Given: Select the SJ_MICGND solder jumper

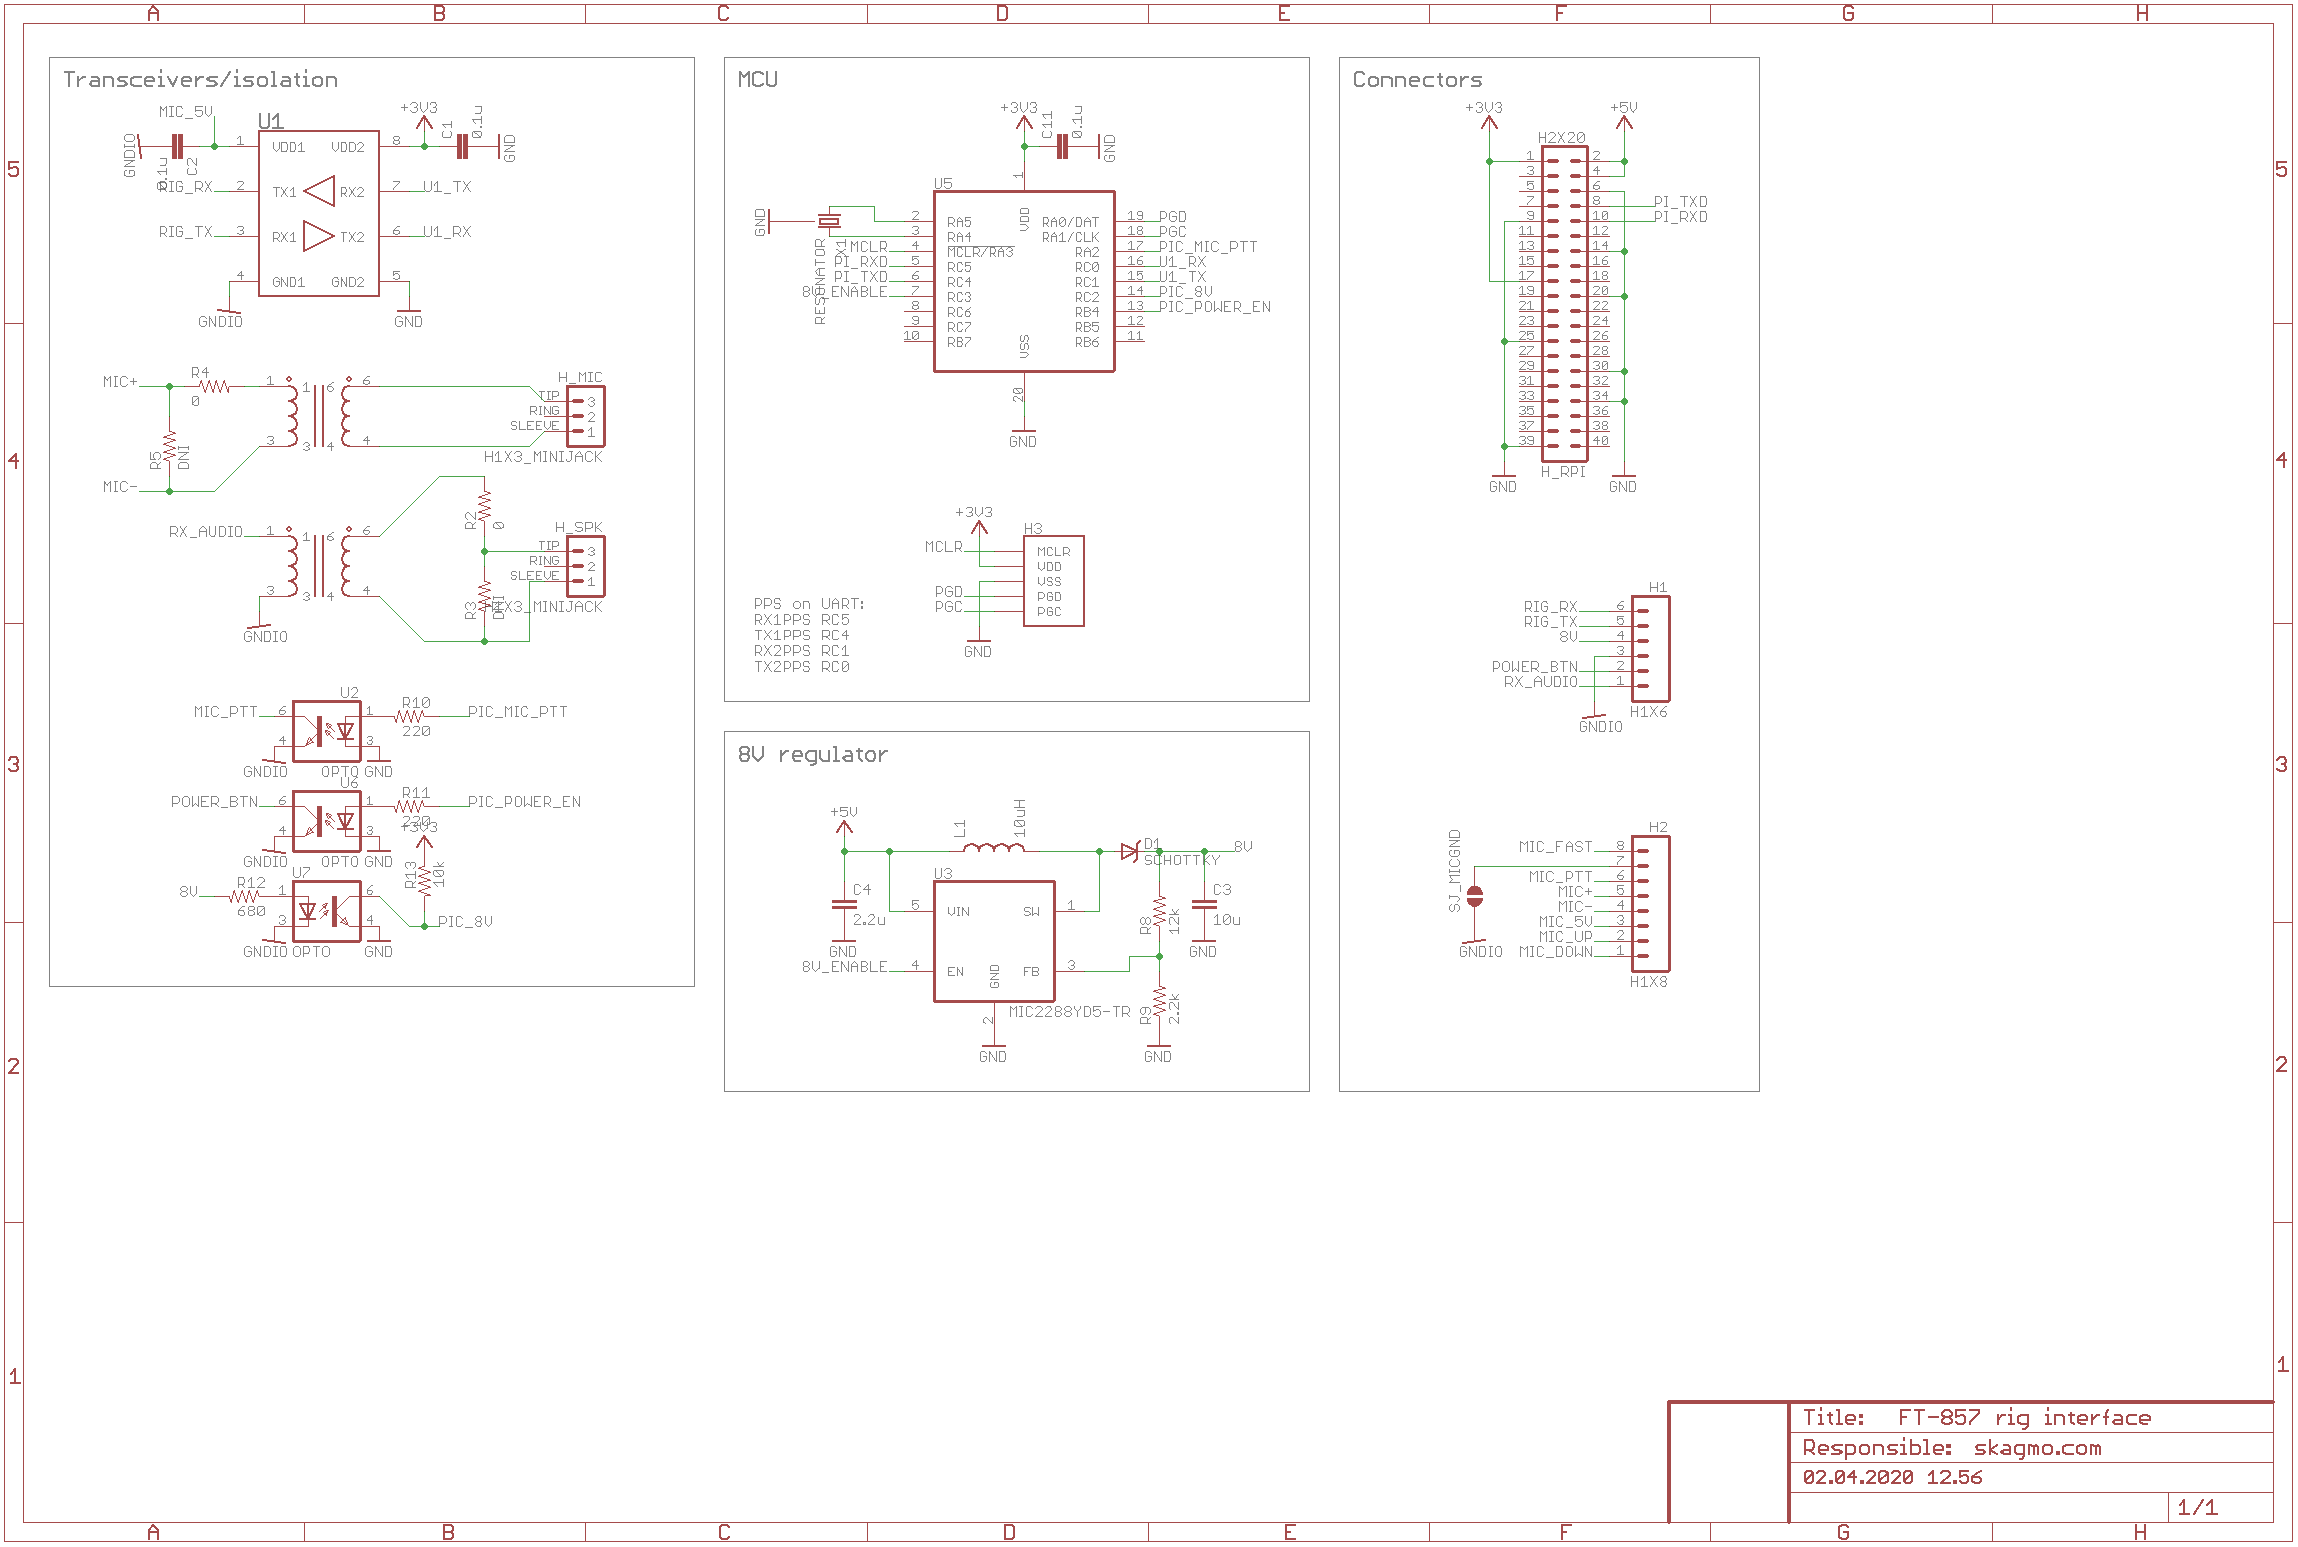Looking at the screenshot, I should coord(1474,896).
